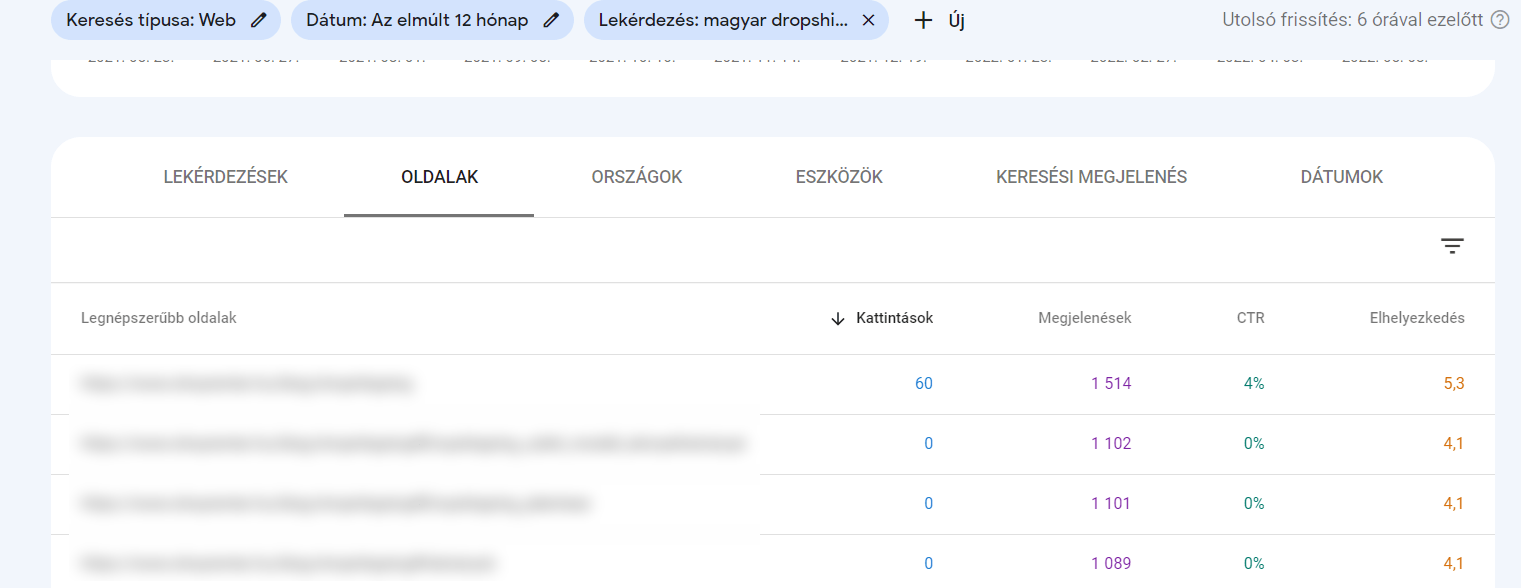Open the table filter rows icon

click(1452, 246)
